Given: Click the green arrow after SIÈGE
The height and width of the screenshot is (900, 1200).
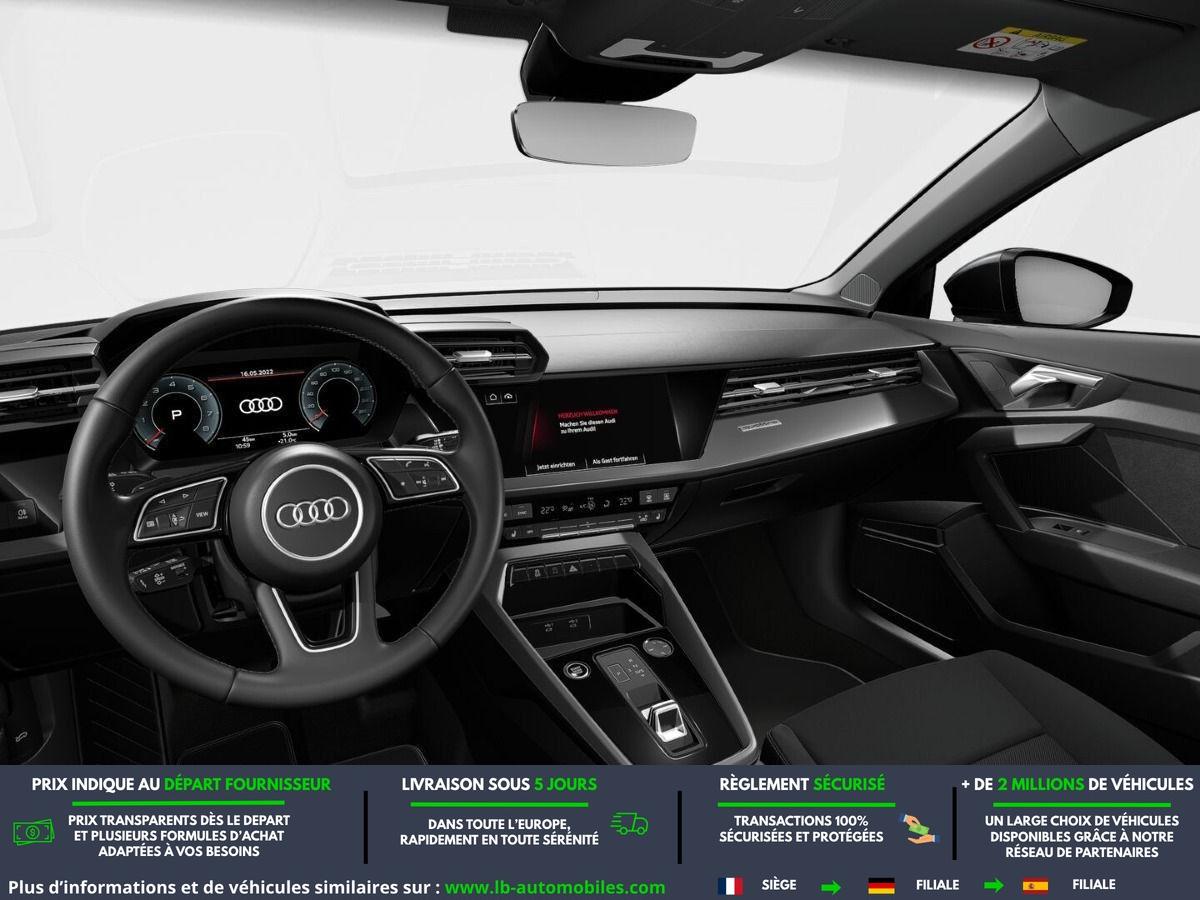Looking at the screenshot, I should click(831, 886).
